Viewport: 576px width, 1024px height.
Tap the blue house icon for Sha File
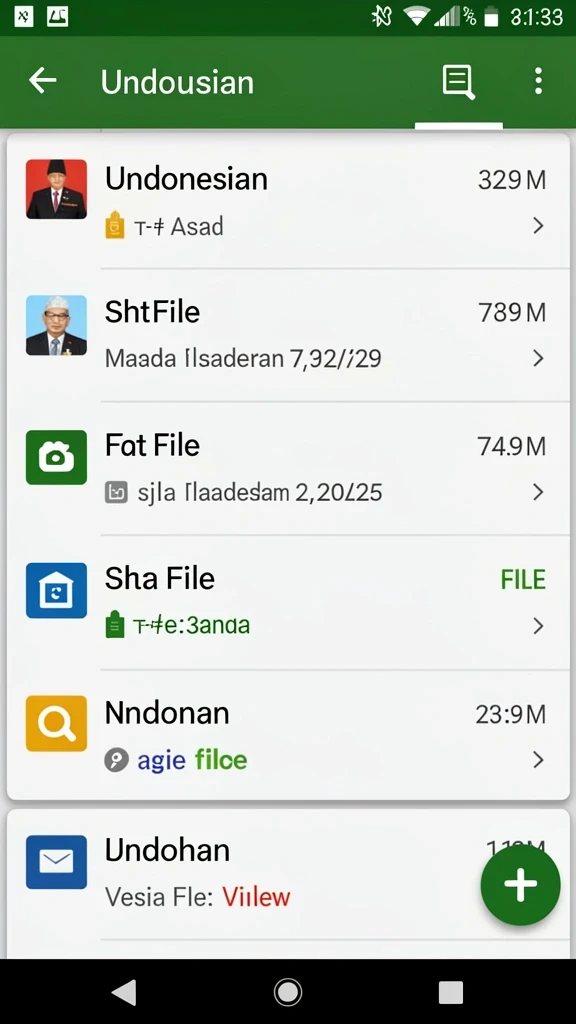pos(56,590)
